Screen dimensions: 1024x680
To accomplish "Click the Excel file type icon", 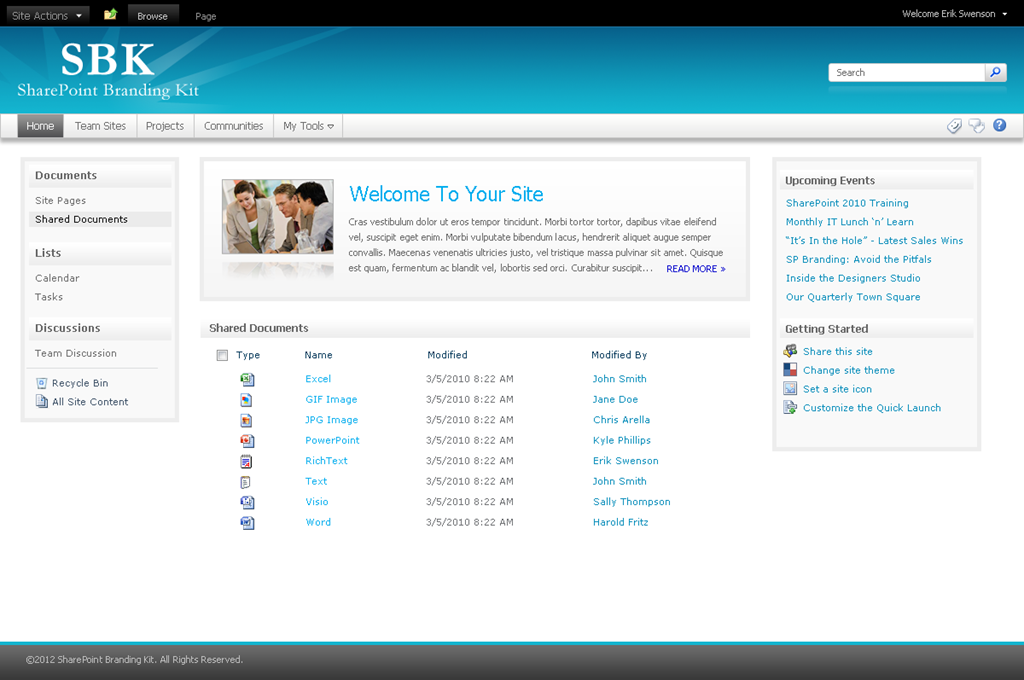I will [247, 380].
